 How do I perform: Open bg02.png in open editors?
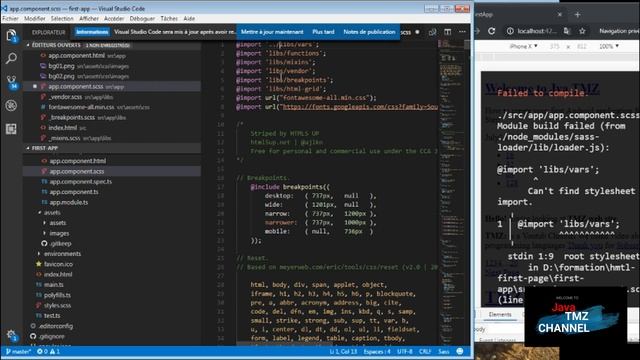coord(61,76)
